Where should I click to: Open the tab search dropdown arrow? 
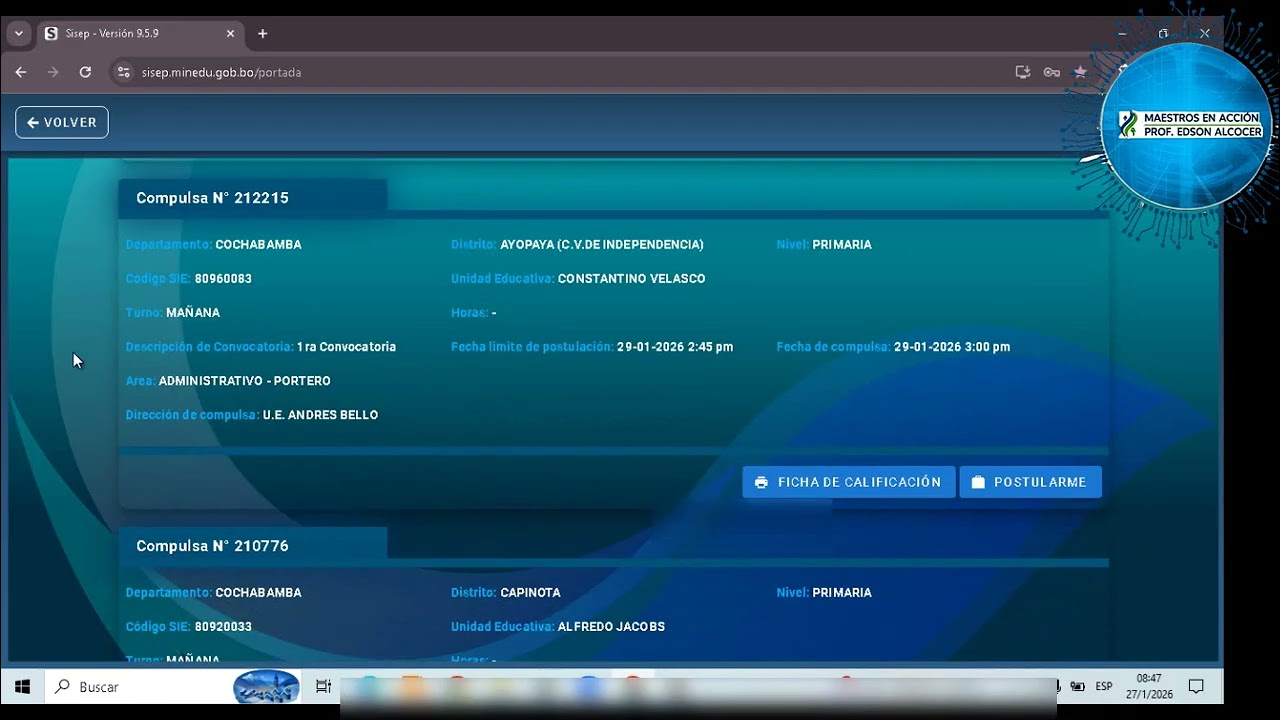pyautogui.click(x=18, y=33)
